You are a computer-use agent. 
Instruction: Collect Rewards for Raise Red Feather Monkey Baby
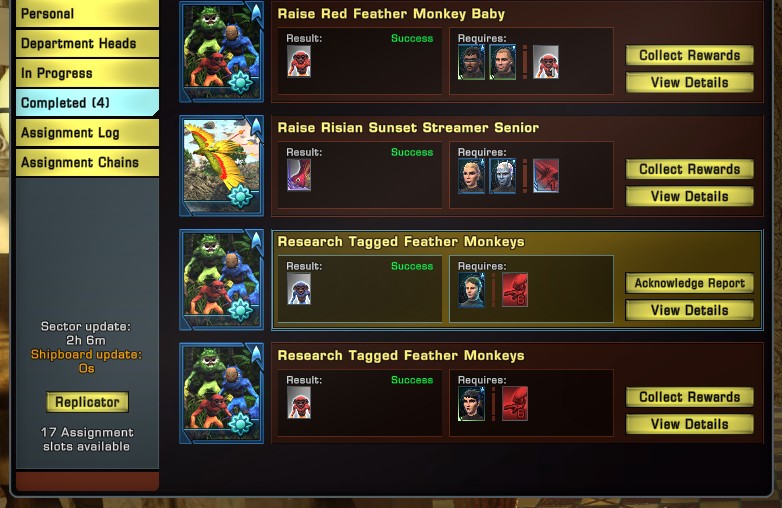pyautogui.click(x=689, y=55)
